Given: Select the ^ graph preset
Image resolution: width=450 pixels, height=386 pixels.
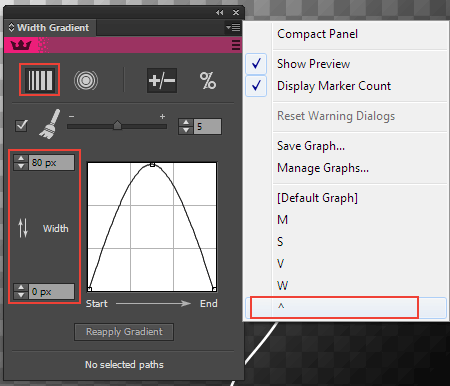Looking at the screenshot, I should 345,307.
